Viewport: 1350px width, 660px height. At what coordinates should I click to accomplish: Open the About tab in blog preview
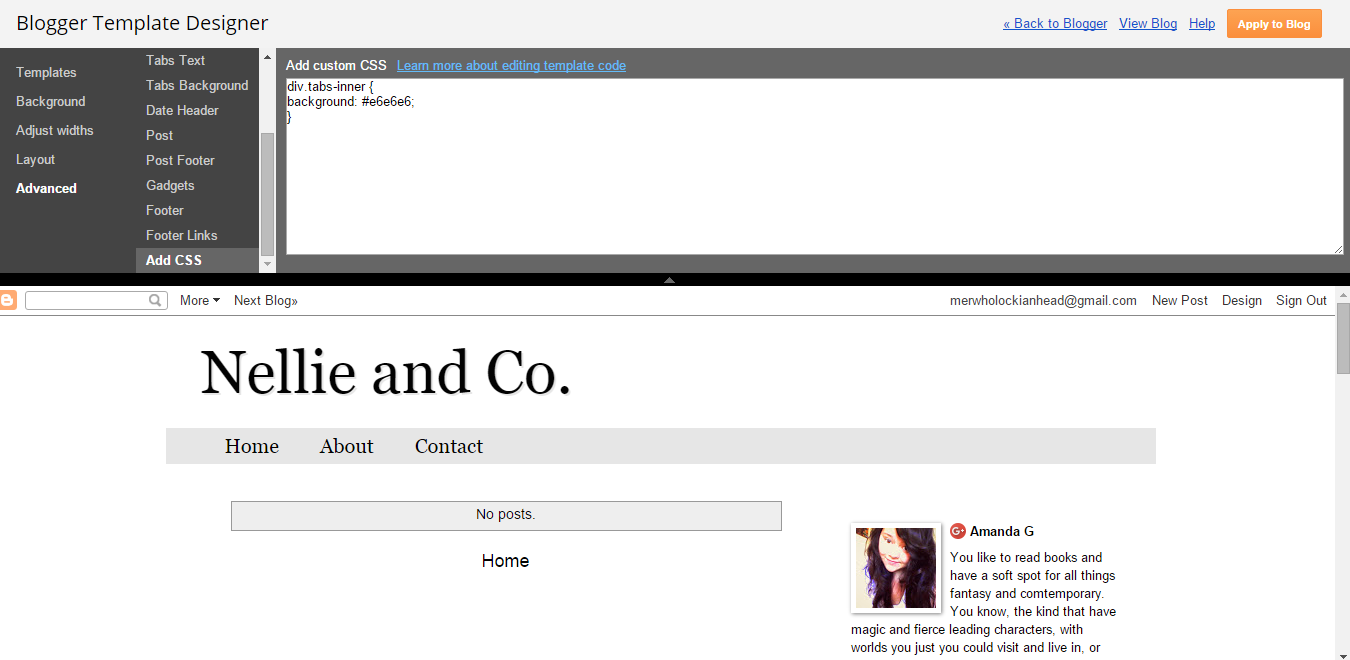tap(346, 446)
